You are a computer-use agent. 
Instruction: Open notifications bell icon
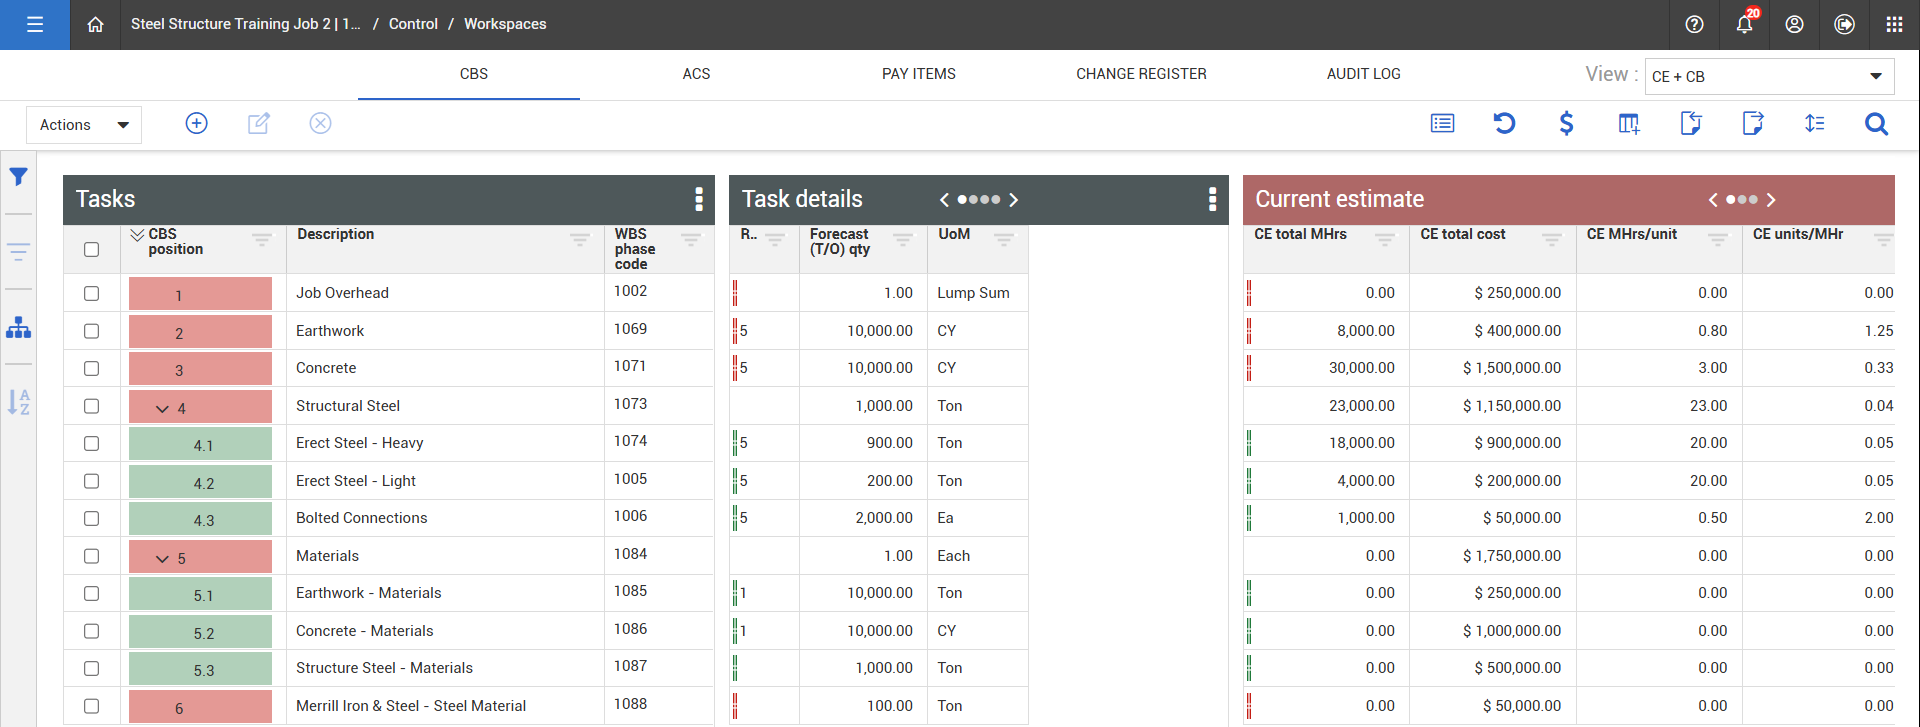pyautogui.click(x=1744, y=24)
